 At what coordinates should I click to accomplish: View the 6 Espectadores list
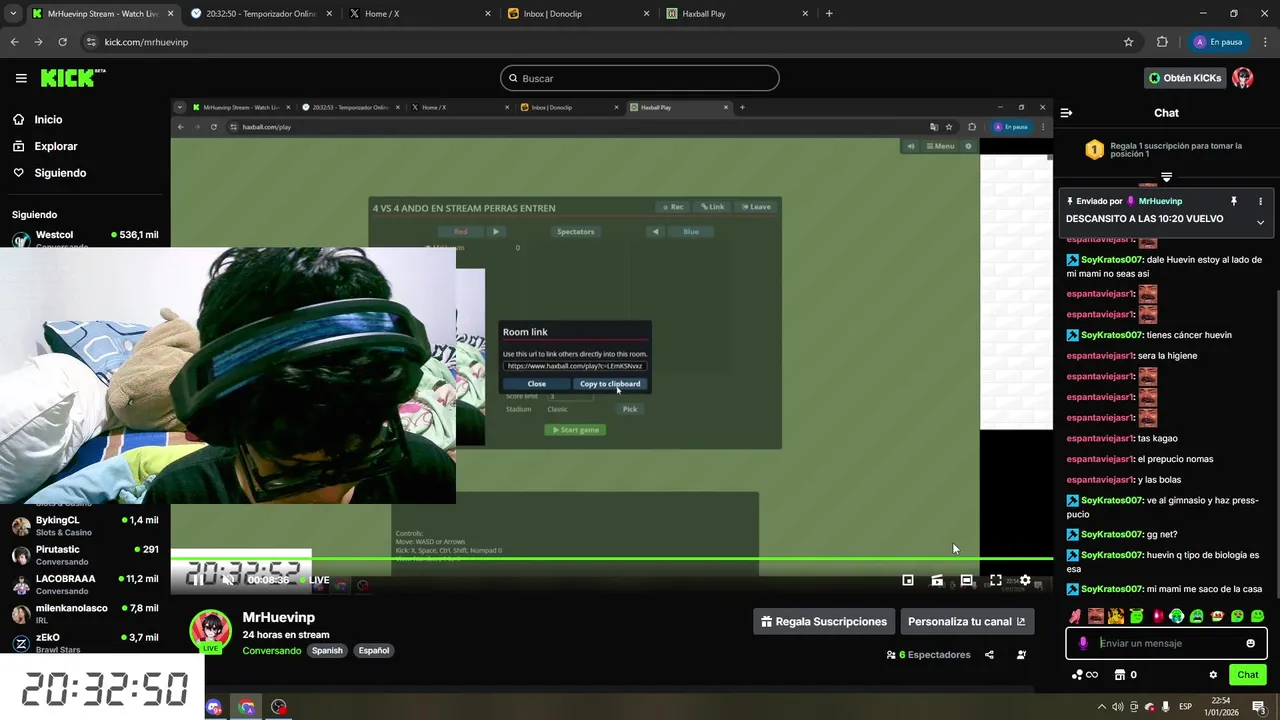click(928, 655)
